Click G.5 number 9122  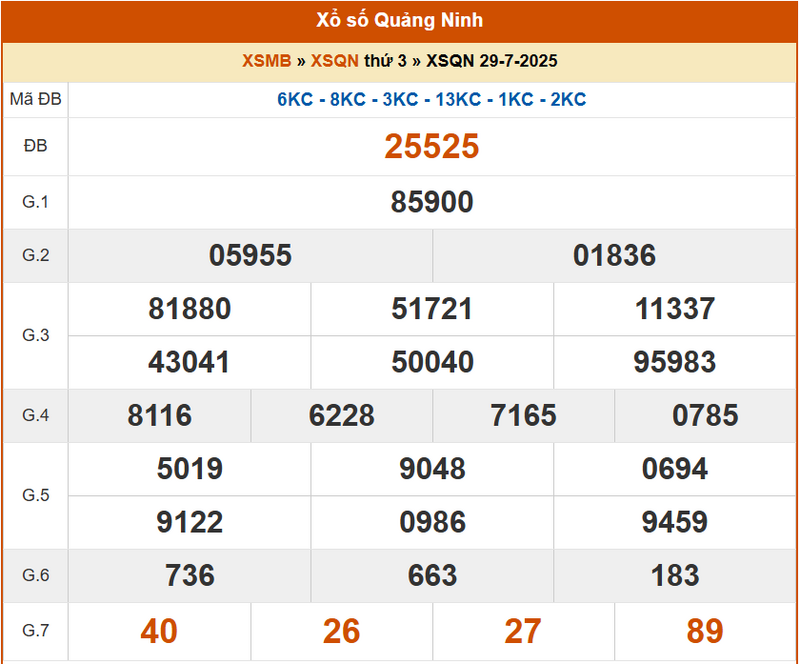190,522
